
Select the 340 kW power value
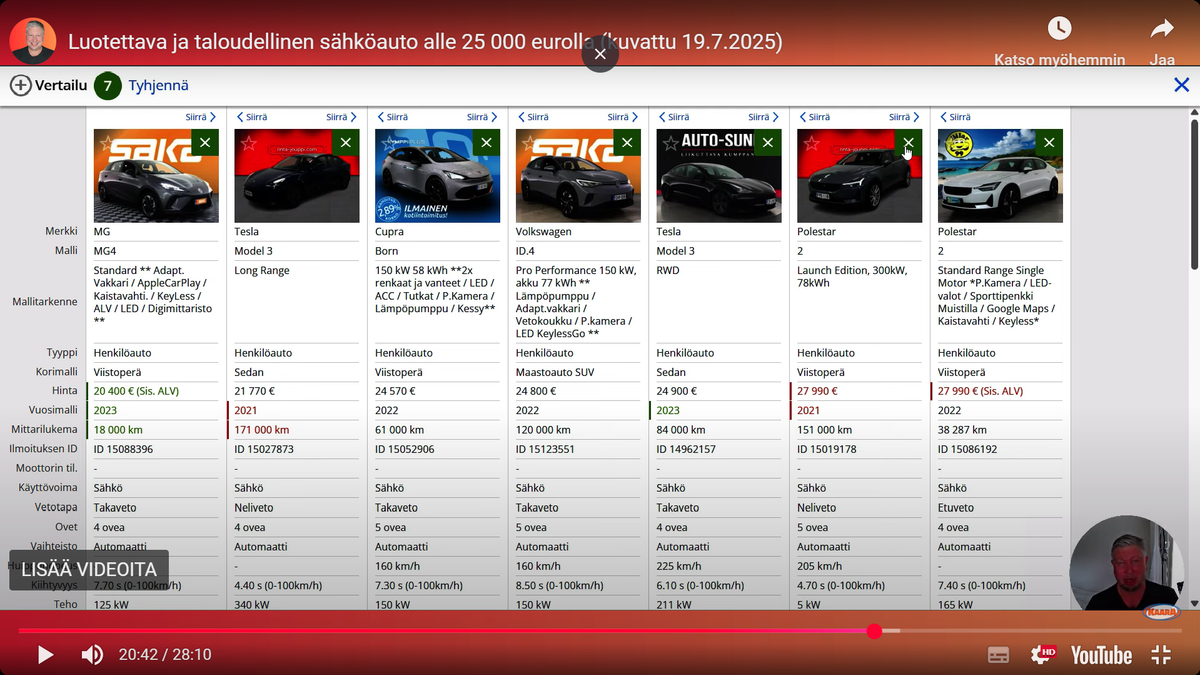tap(252, 604)
